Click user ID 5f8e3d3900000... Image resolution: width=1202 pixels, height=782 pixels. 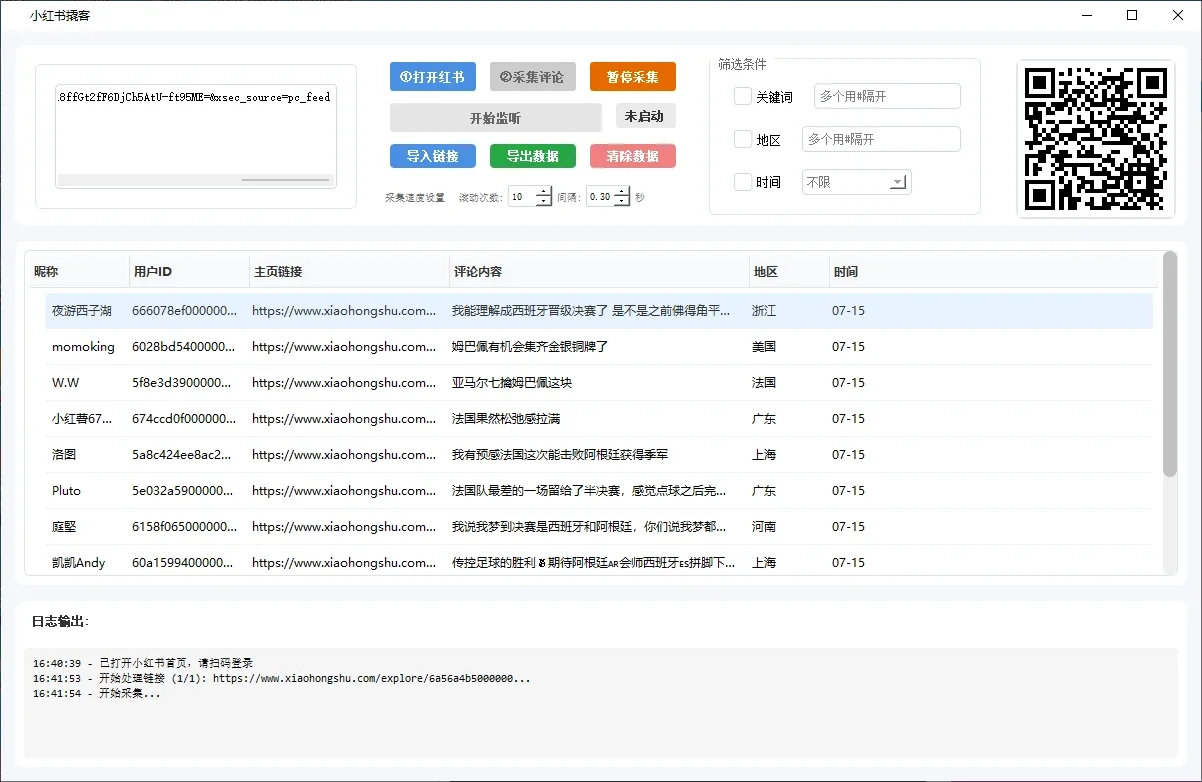[182, 383]
